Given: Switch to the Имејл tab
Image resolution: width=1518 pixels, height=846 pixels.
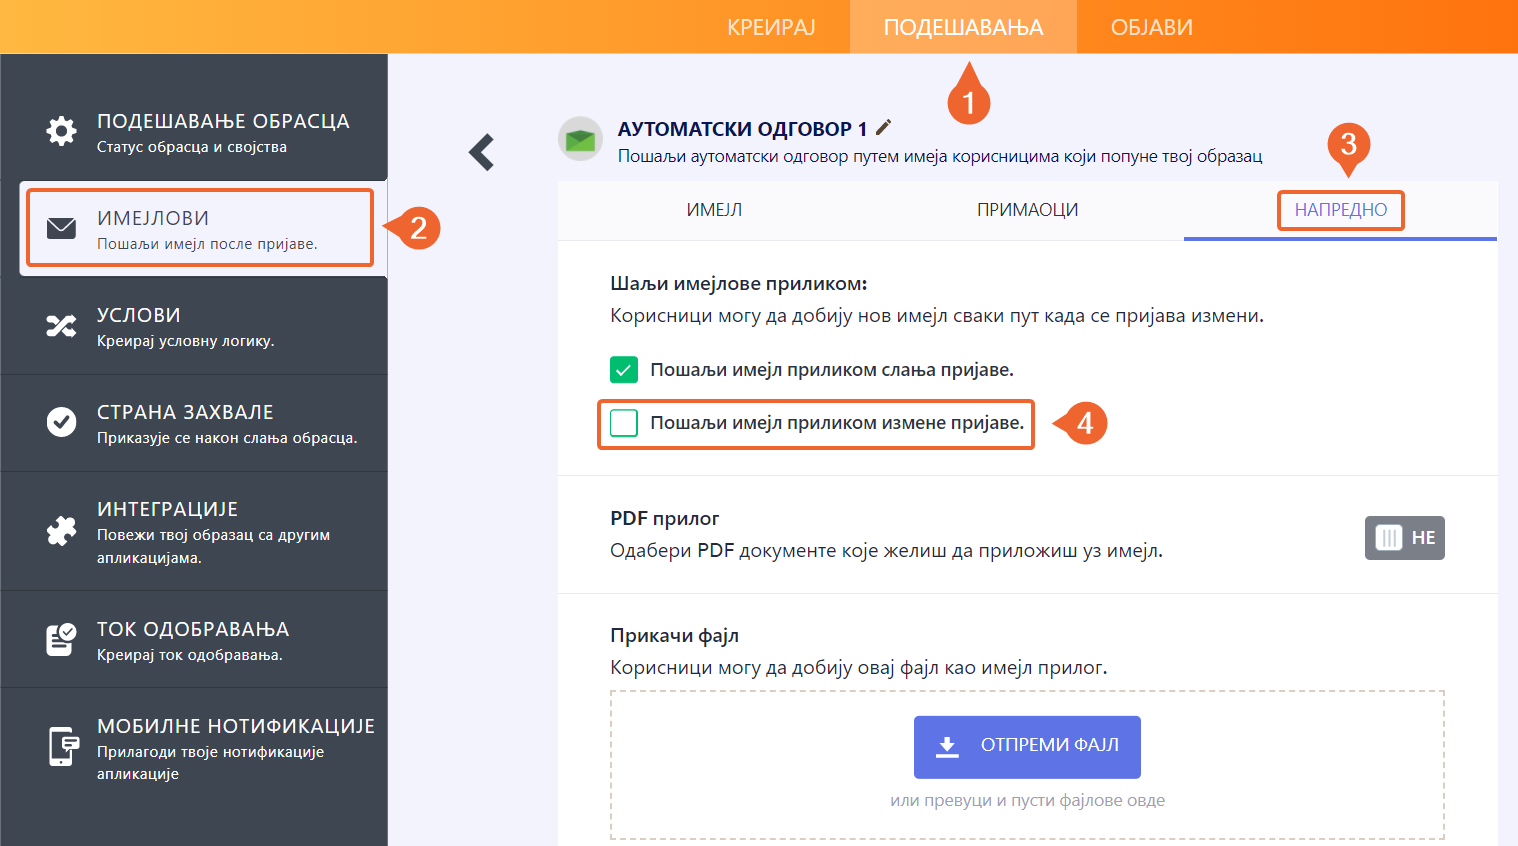Looking at the screenshot, I should pyautogui.click(x=714, y=210).
